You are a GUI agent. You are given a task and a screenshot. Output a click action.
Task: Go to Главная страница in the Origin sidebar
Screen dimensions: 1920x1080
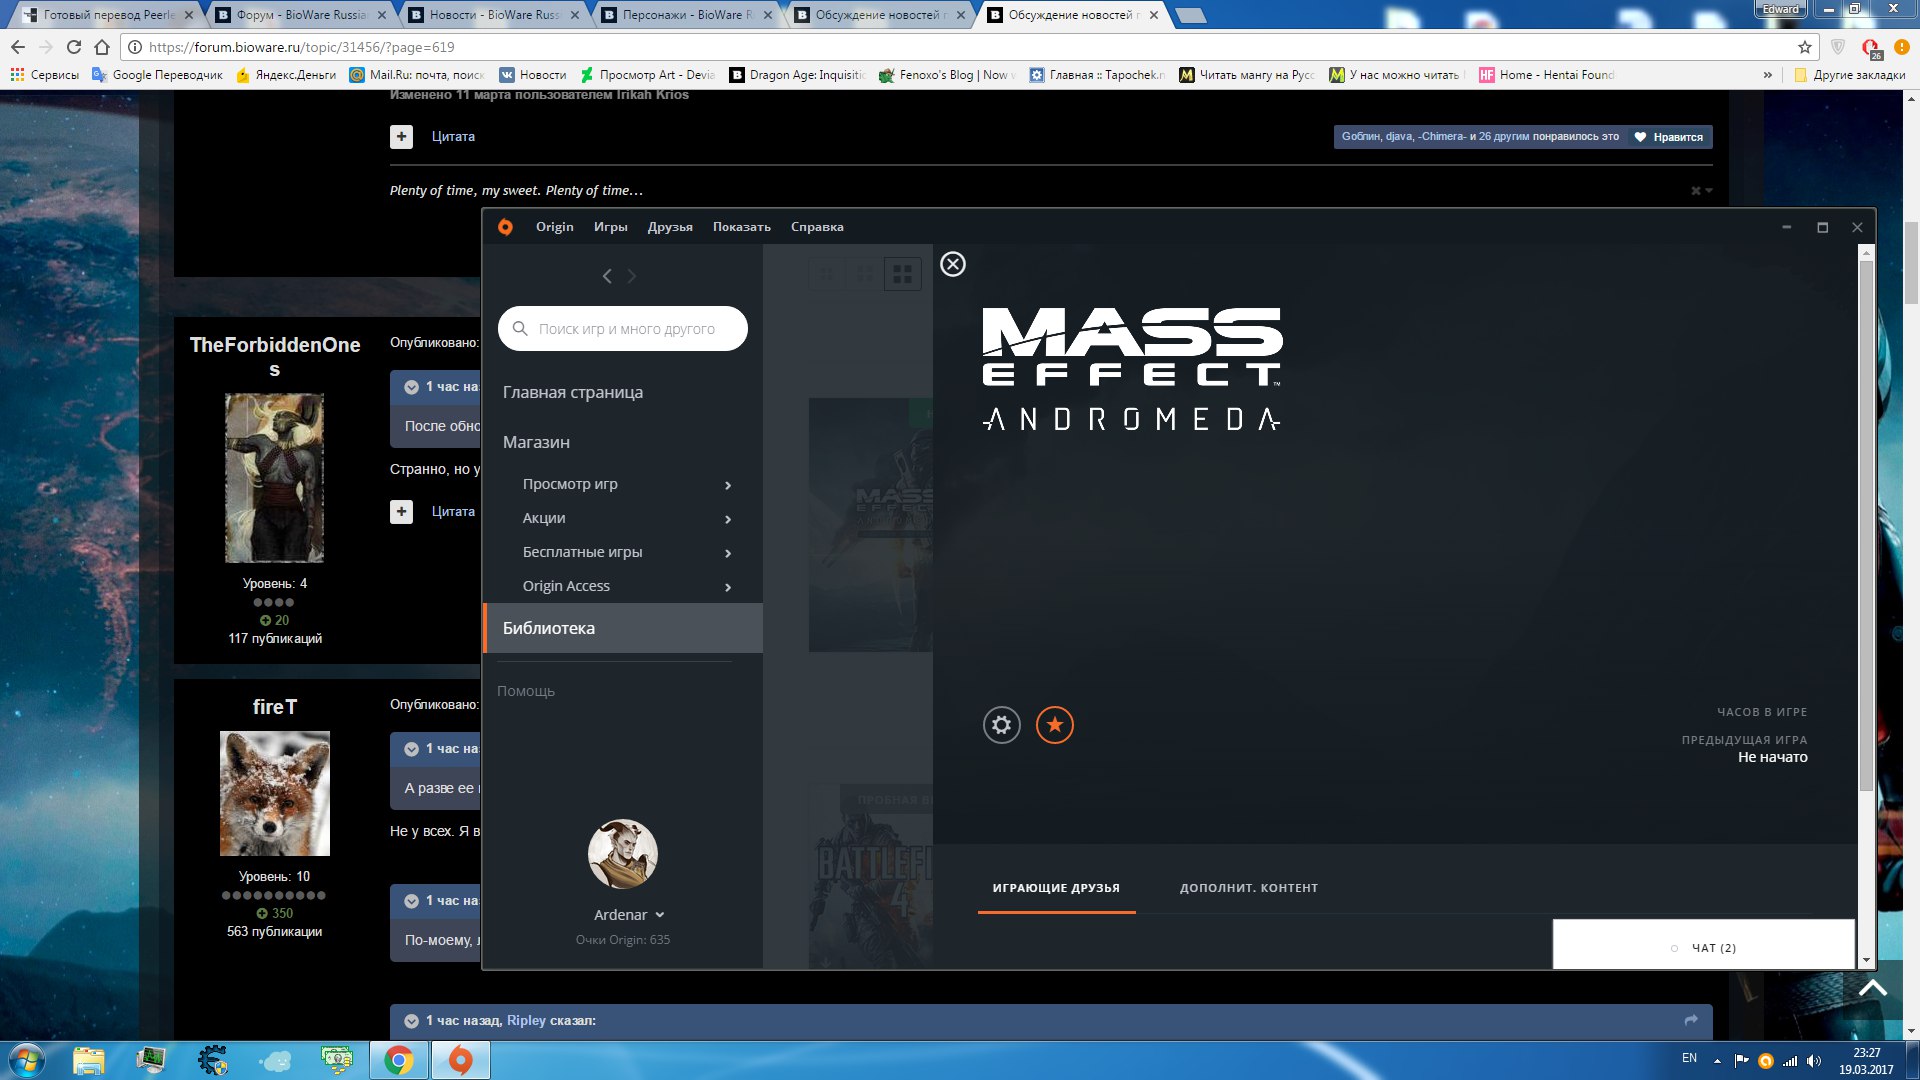[573, 392]
